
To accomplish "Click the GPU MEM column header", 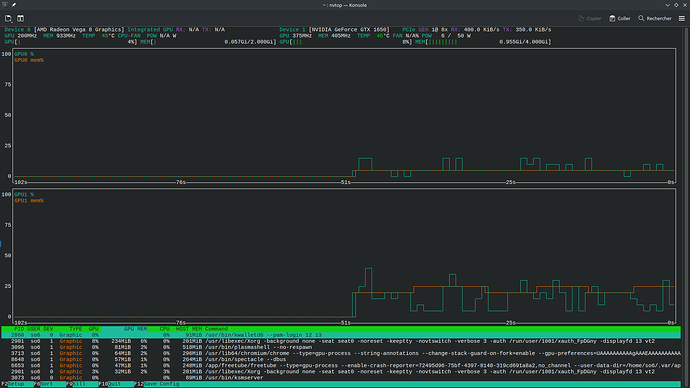I will [136, 329].
